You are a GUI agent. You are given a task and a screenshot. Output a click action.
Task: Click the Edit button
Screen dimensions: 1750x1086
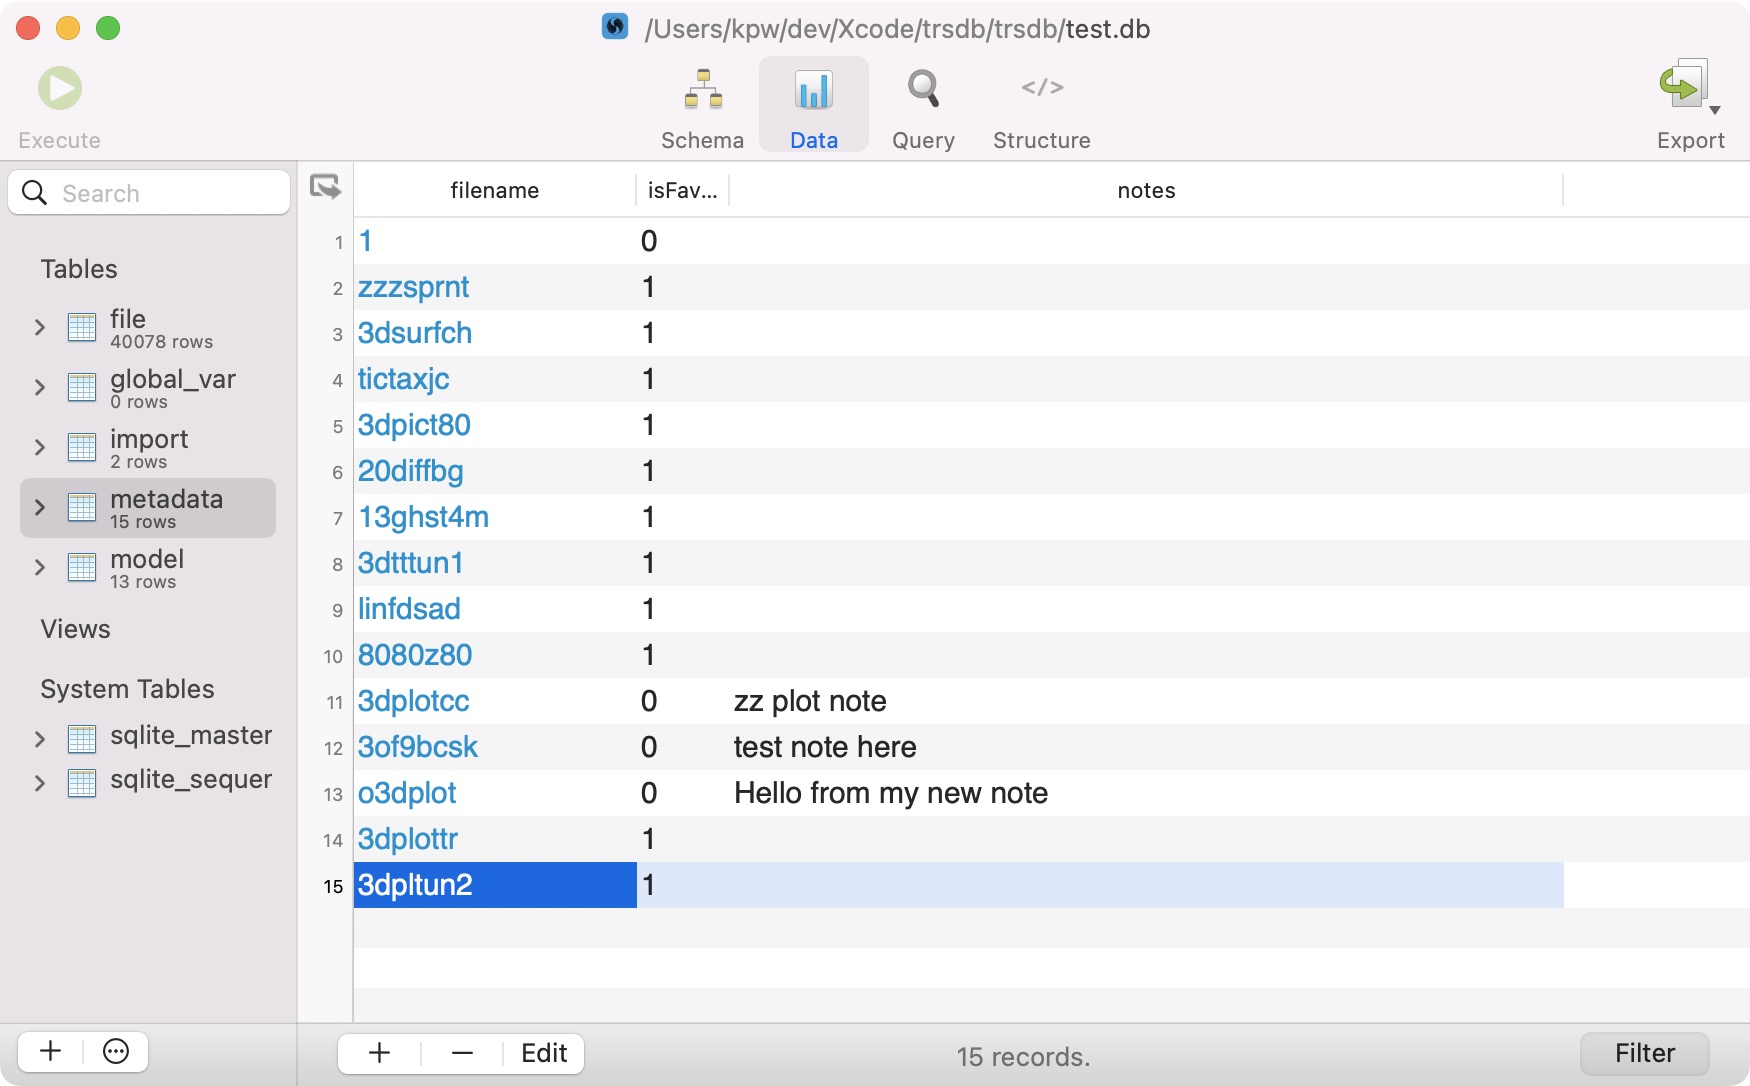[x=544, y=1053]
